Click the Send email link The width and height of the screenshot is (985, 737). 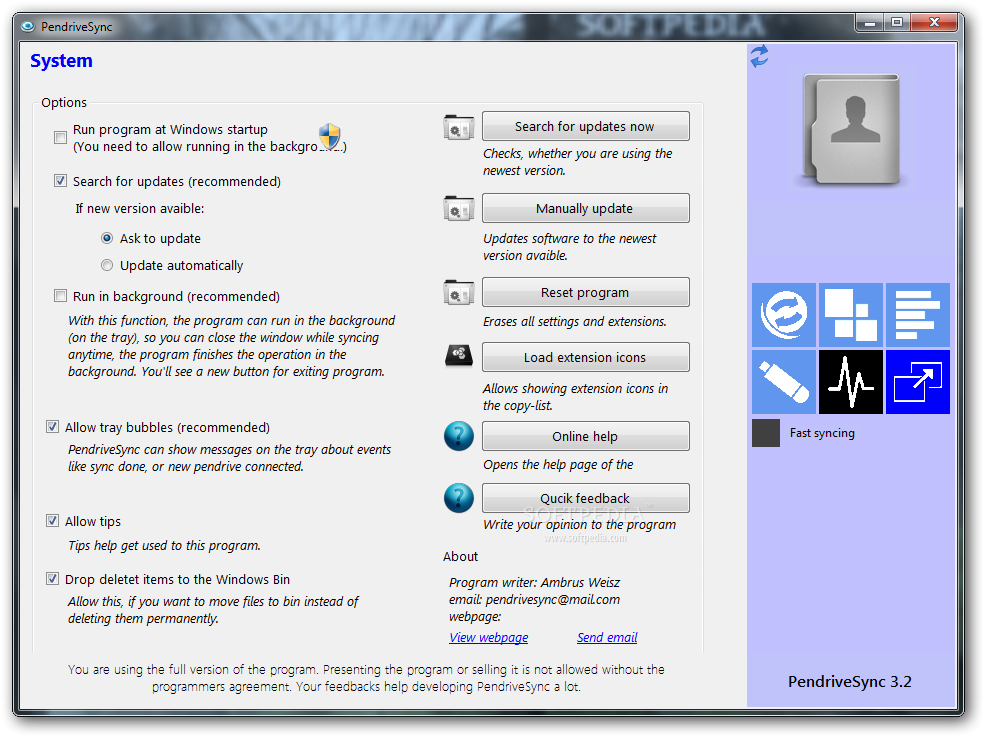click(x=607, y=637)
